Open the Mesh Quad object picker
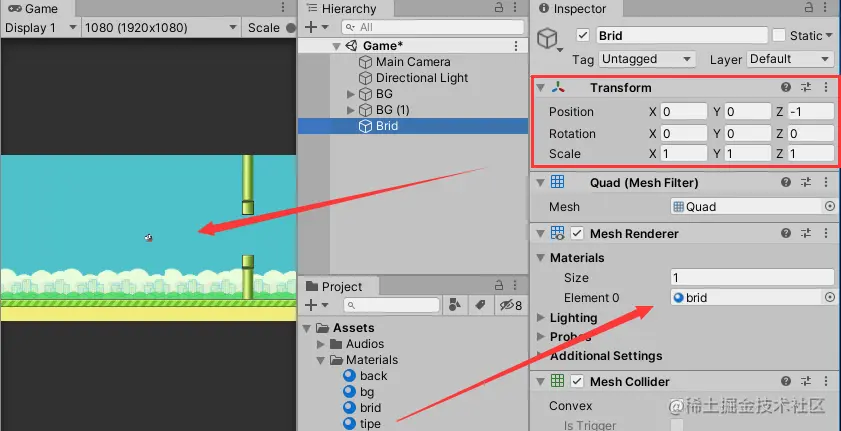 (830, 206)
